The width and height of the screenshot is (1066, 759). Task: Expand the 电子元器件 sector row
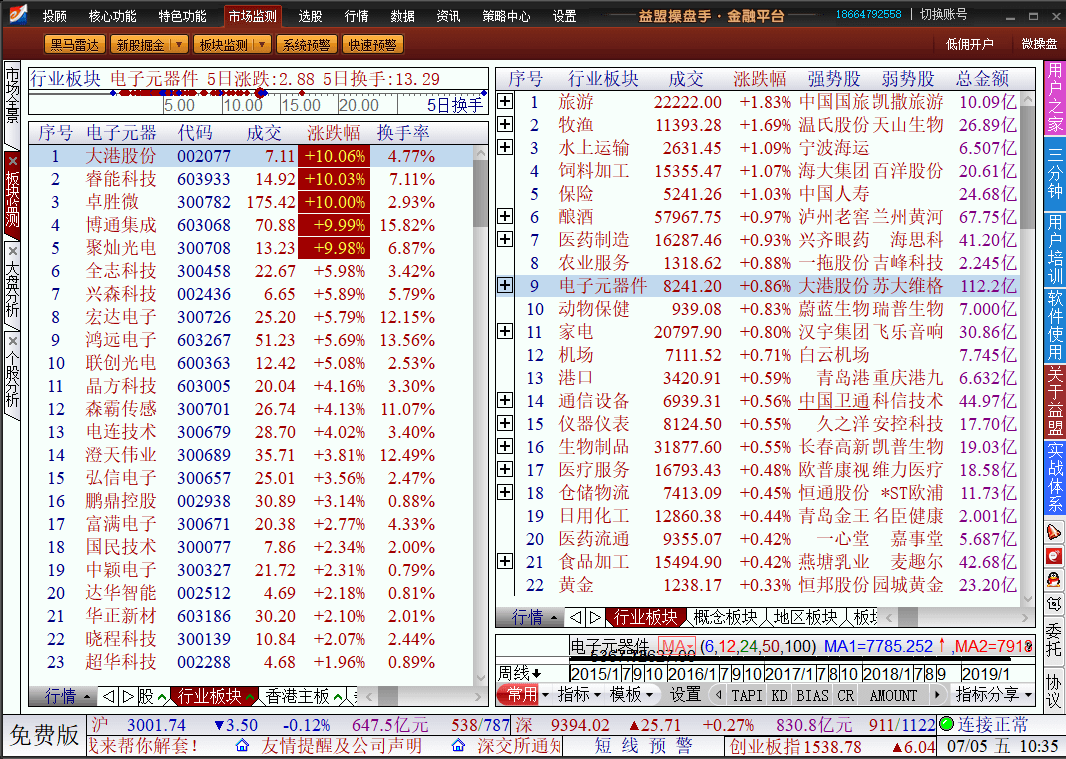tap(505, 285)
